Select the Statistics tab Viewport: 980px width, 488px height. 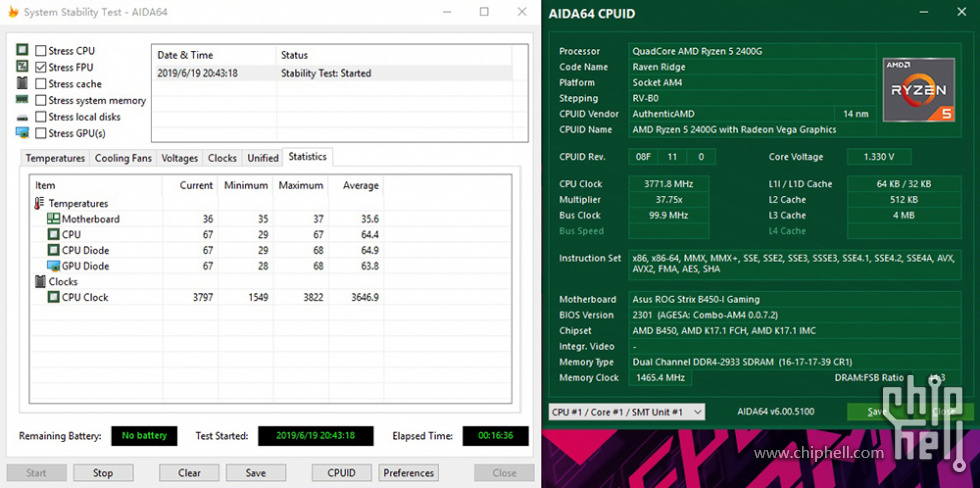point(308,157)
